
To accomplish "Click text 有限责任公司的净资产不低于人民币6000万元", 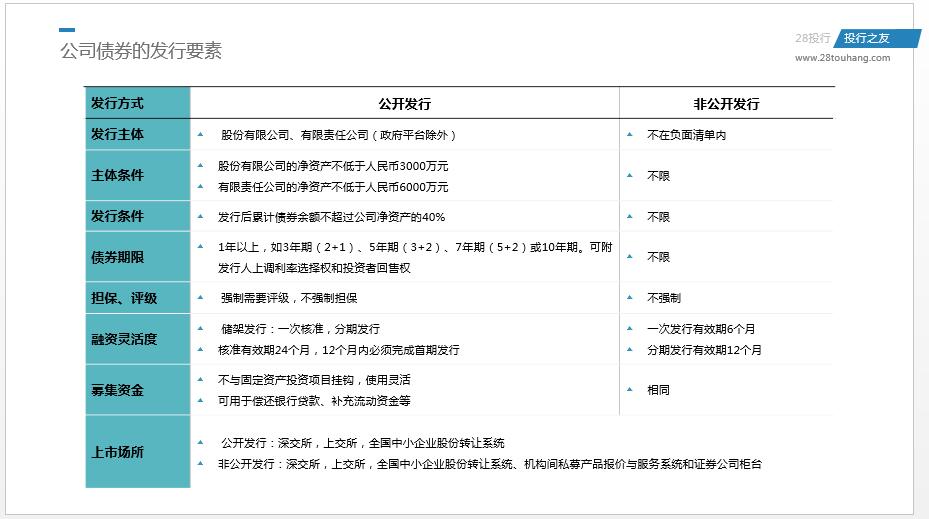I will [x=333, y=187].
